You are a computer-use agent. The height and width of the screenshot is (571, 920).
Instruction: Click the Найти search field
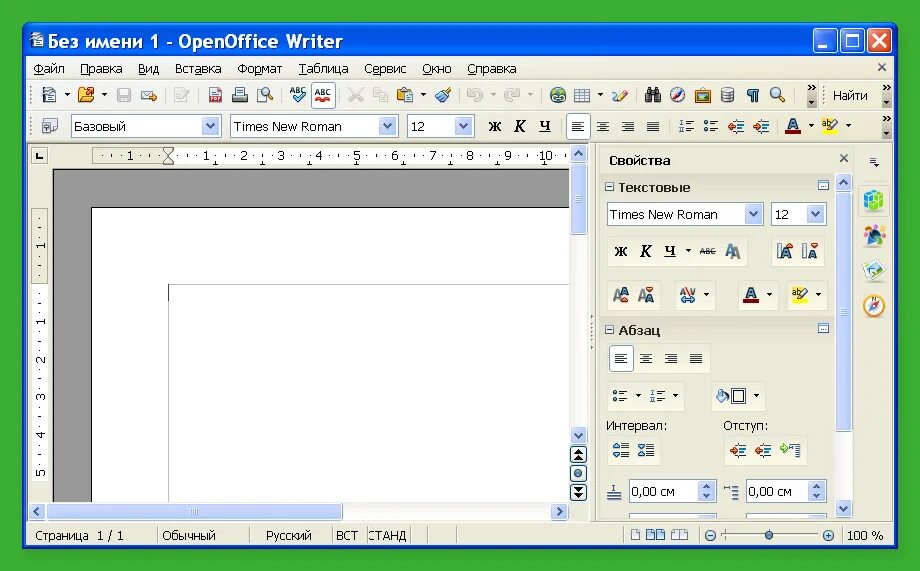tap(851, 95)
